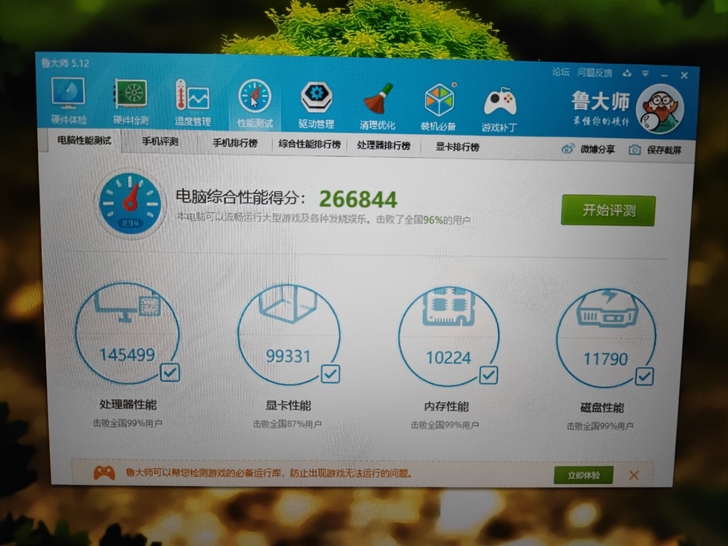The image size is (728, 546).
Task: Click the skin shirt icon in title bar
Action: [x=627, y=73]
